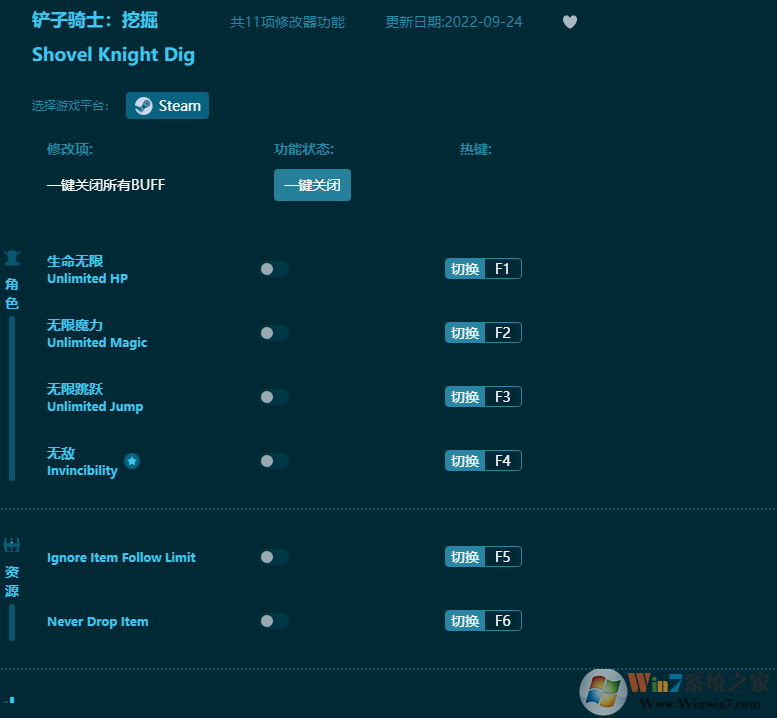Viewport: 777px width, 718px height.
Task: Click the Steam platform button
Action: pos(167,106)
